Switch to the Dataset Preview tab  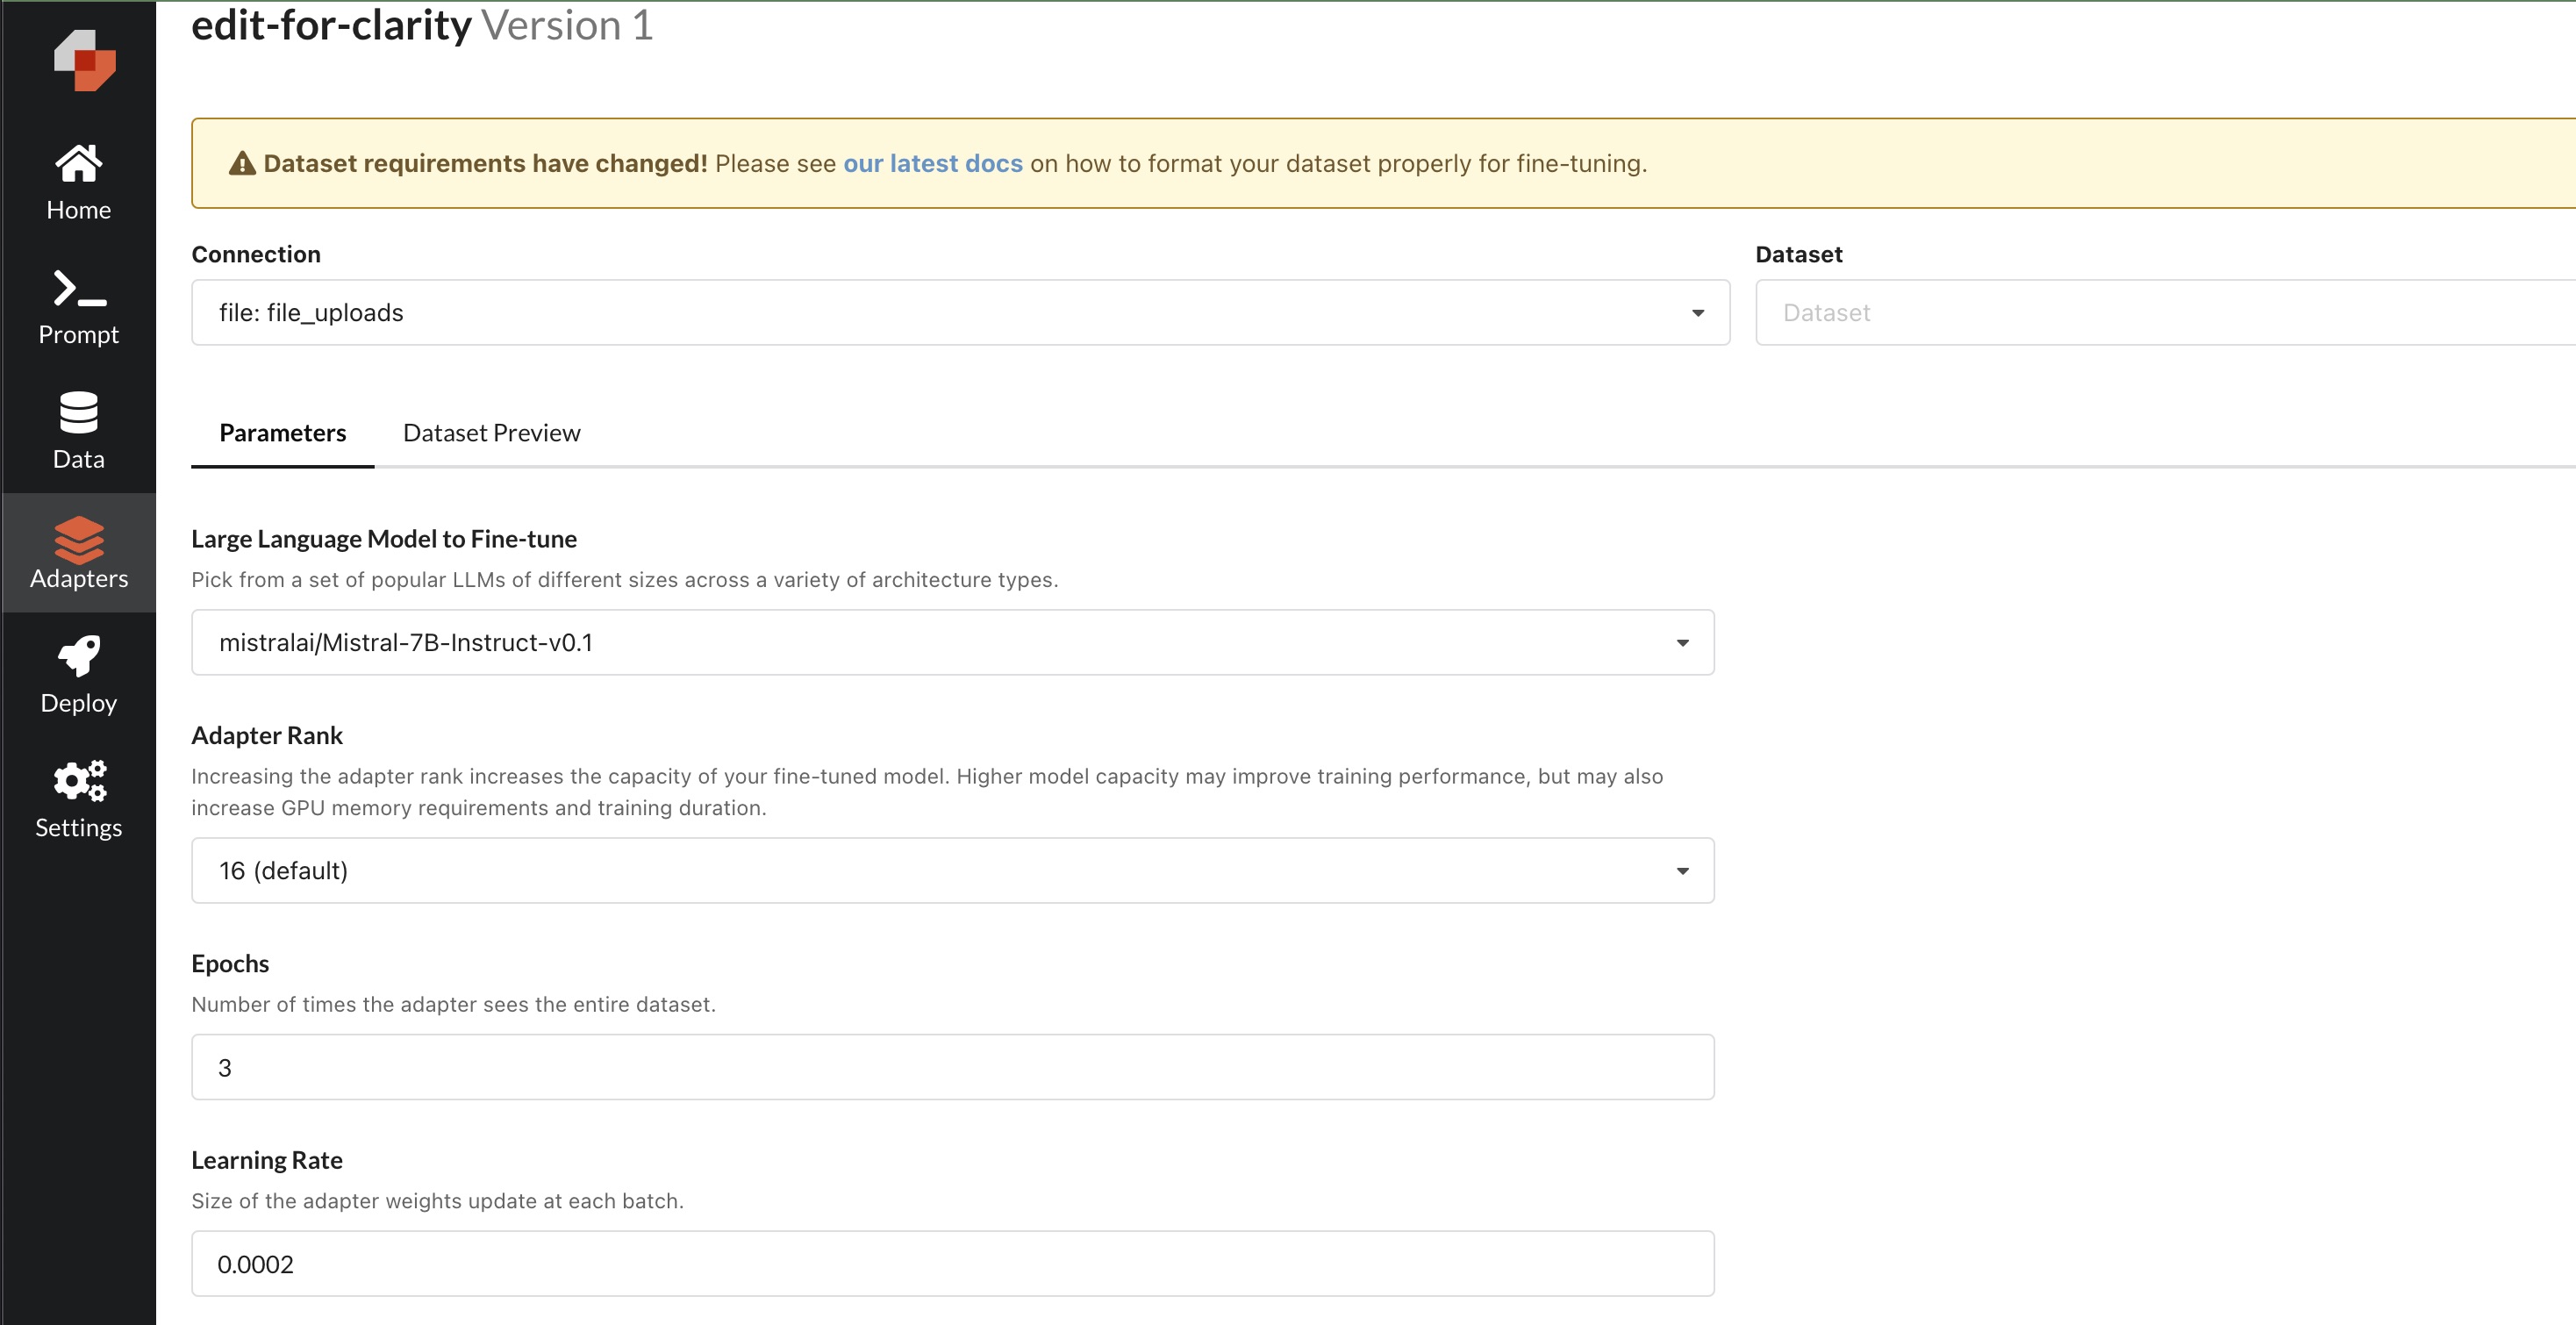(491, 433)
